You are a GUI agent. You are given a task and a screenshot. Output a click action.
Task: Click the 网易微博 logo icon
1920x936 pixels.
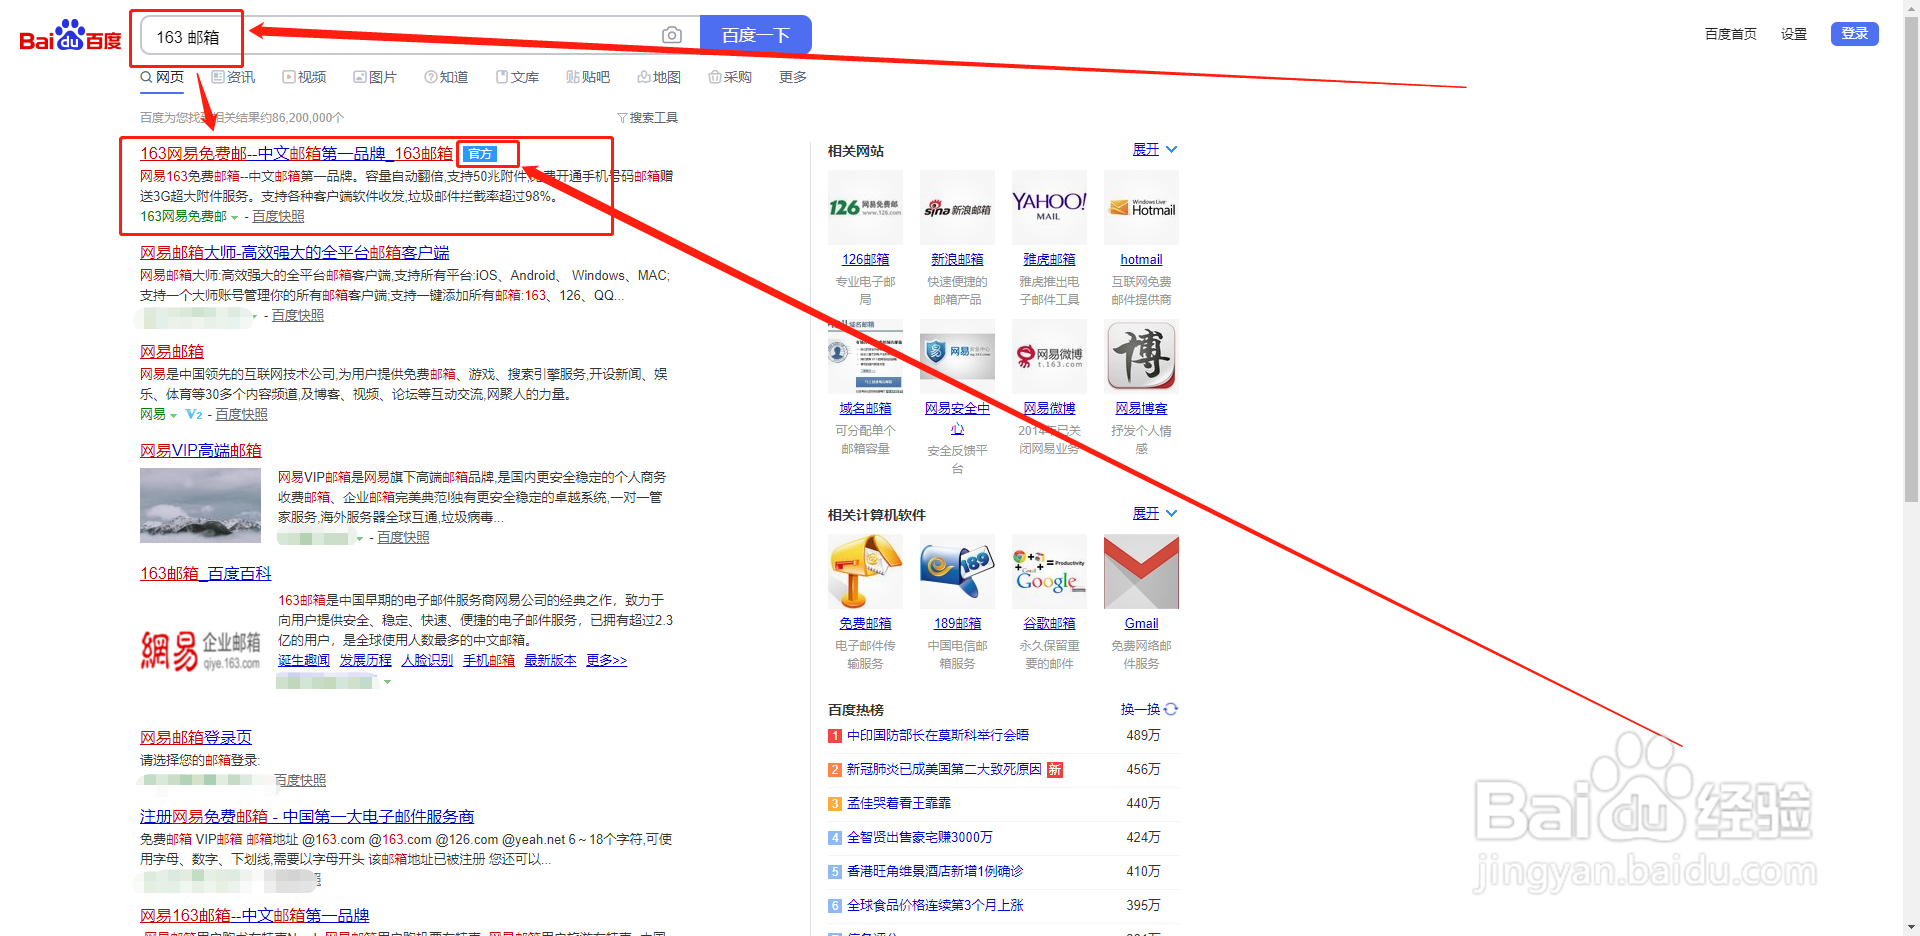coord(1049,356)
